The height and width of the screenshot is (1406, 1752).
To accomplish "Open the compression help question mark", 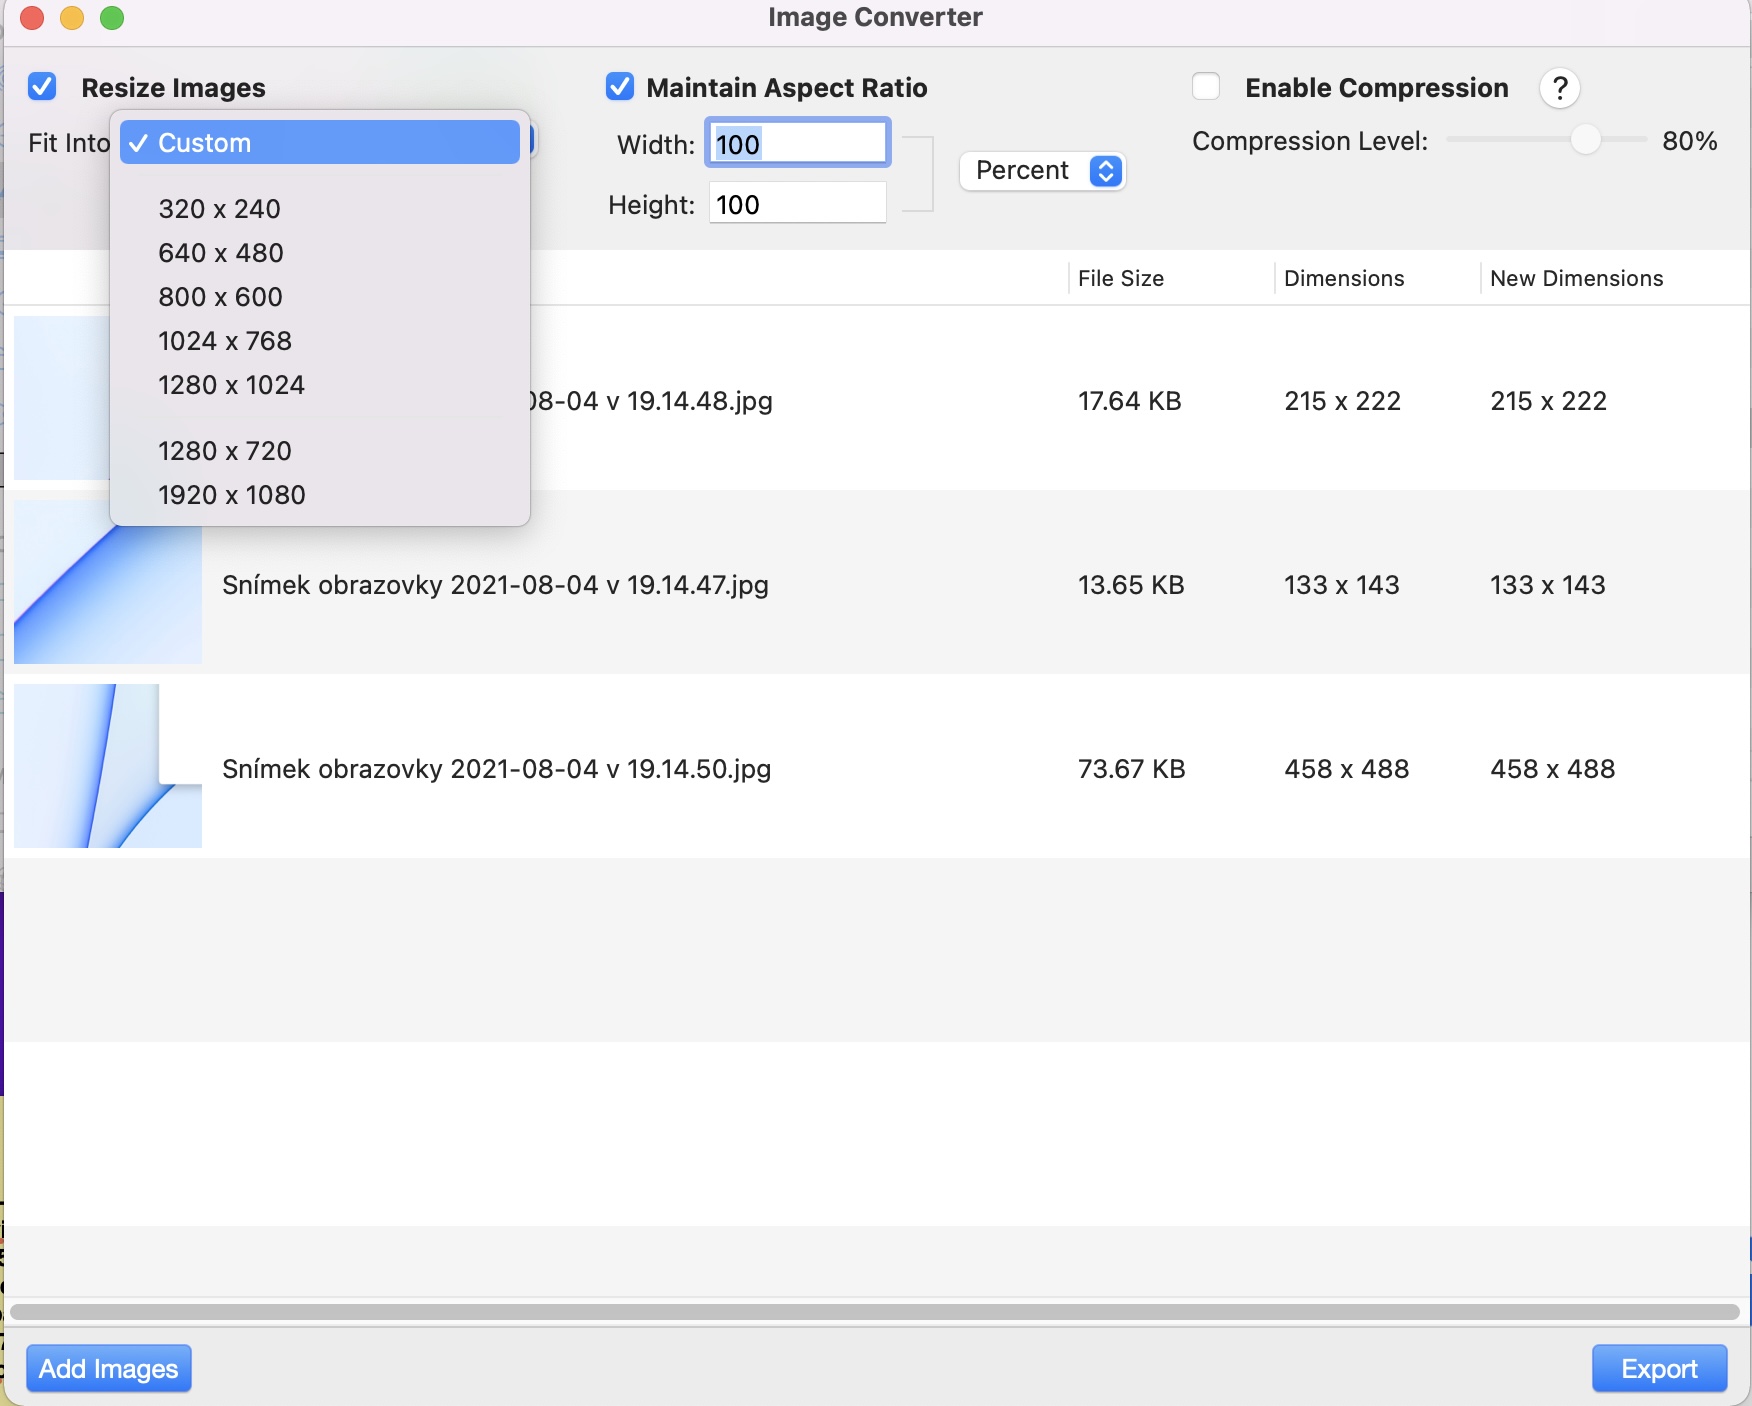I will (x=1559, y=88).
